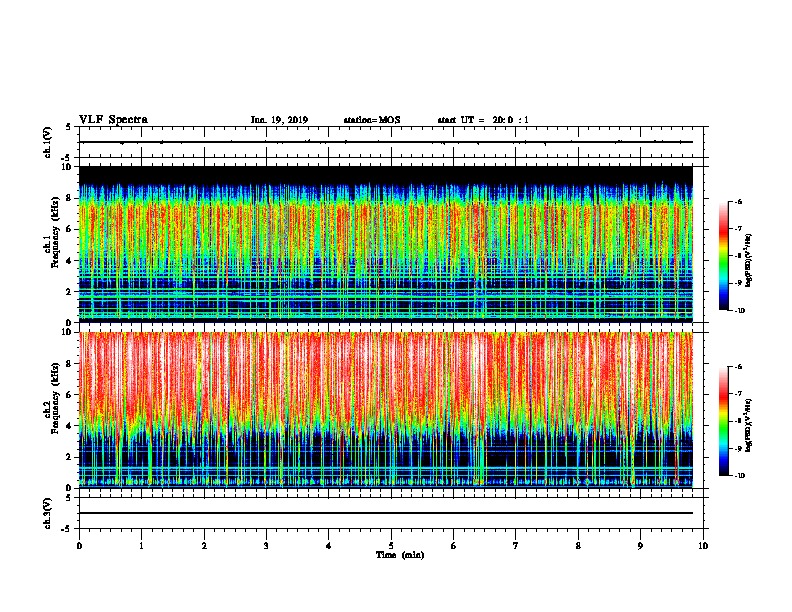Viewport: 792px width, 612px height.
Task: Select the "Jan. 19, 2019" date text
Action: coord(279,120)
